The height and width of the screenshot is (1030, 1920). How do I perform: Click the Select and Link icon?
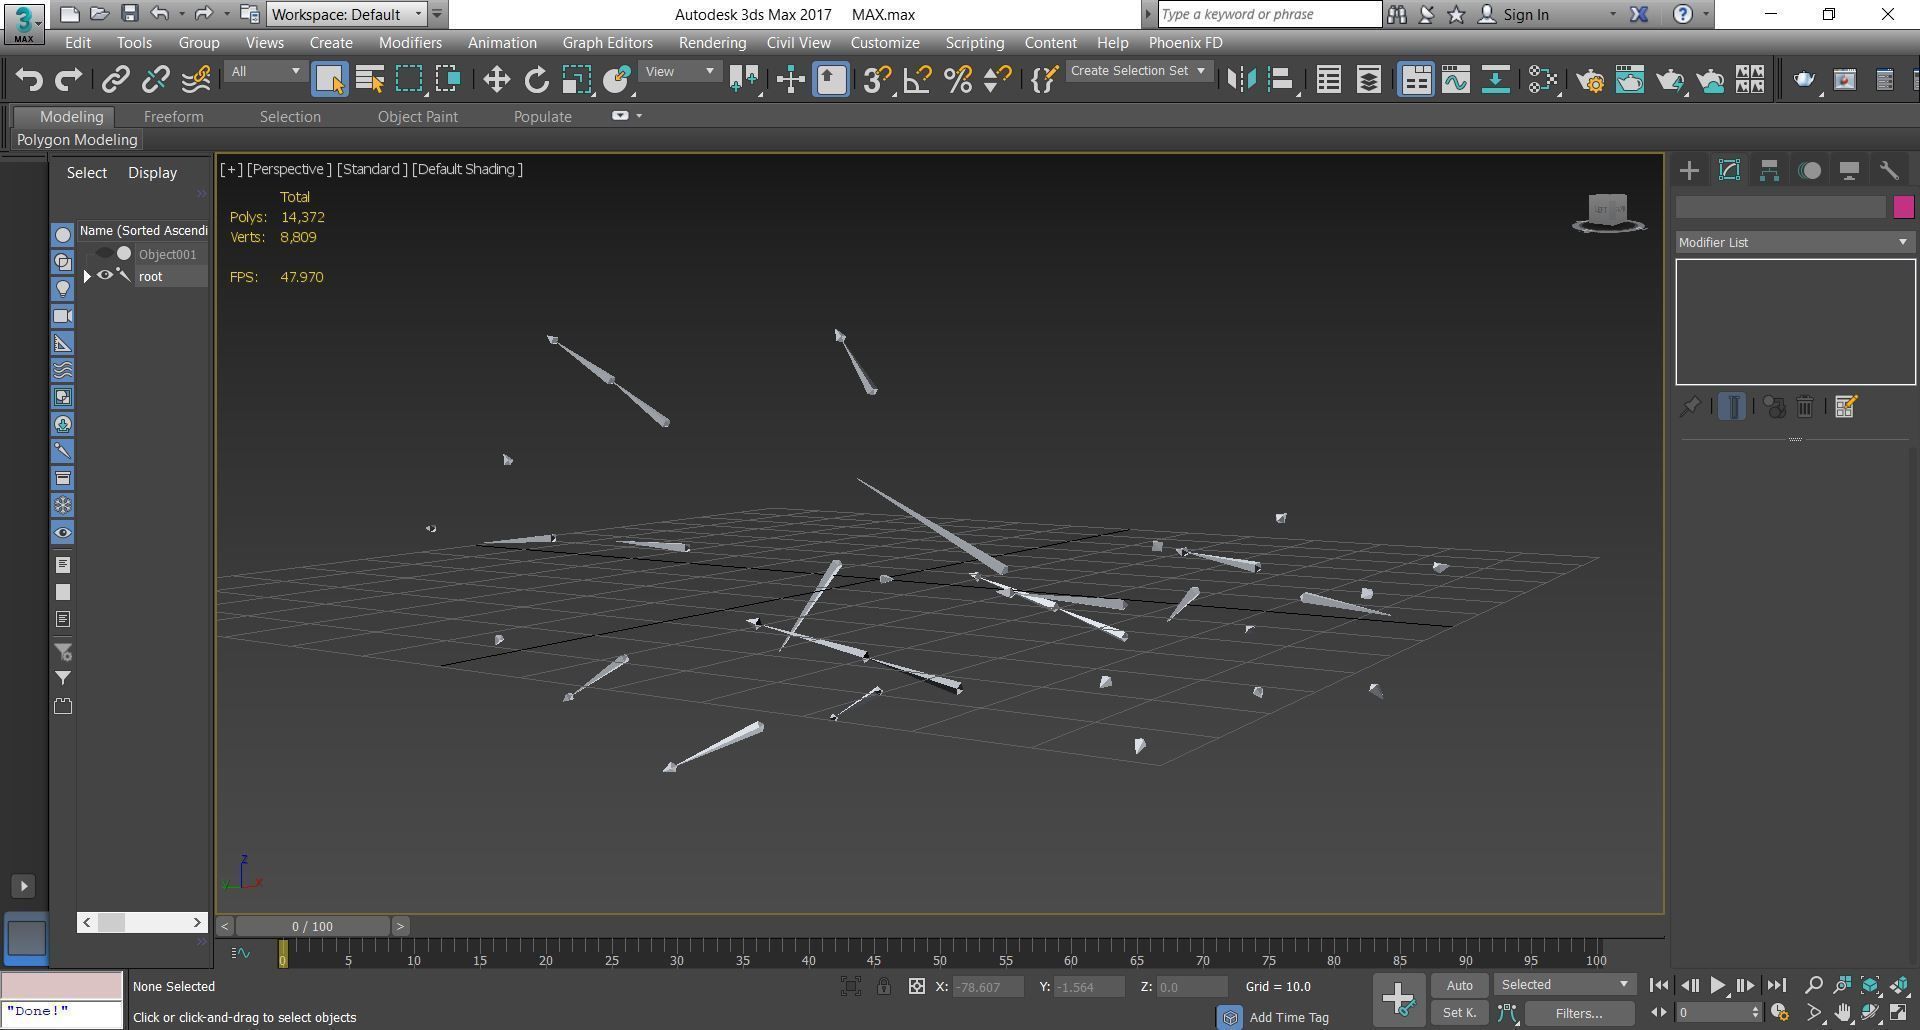coord(116,79)
